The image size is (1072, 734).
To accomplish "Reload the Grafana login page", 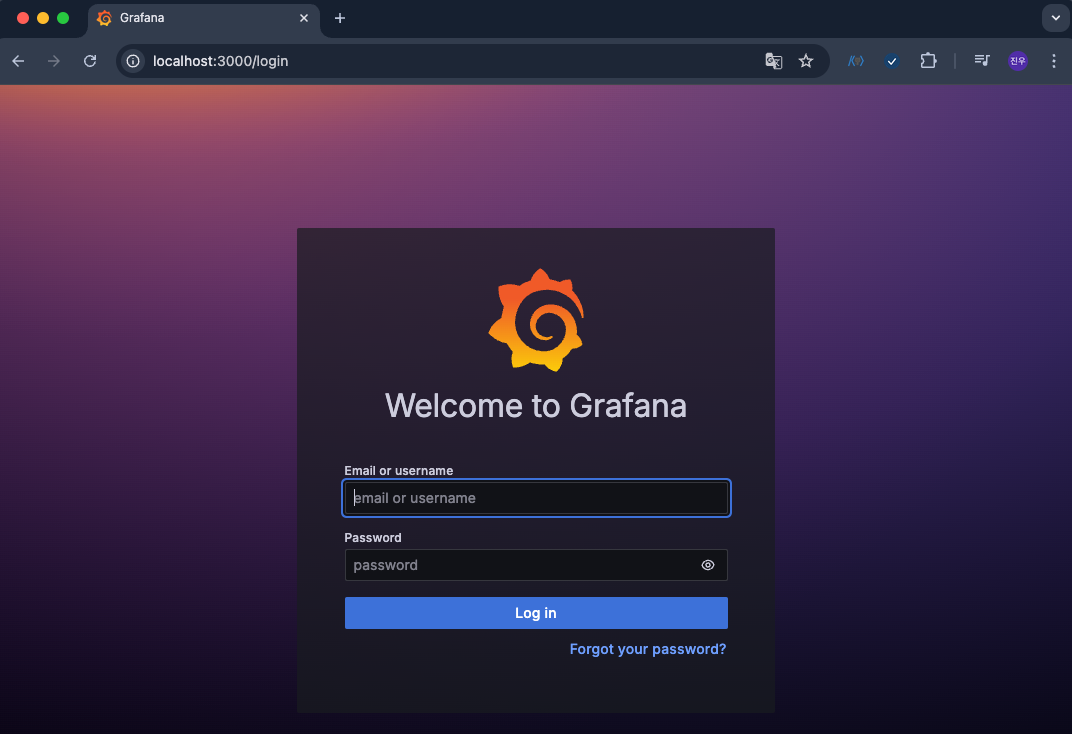I will tap(90, 61).
